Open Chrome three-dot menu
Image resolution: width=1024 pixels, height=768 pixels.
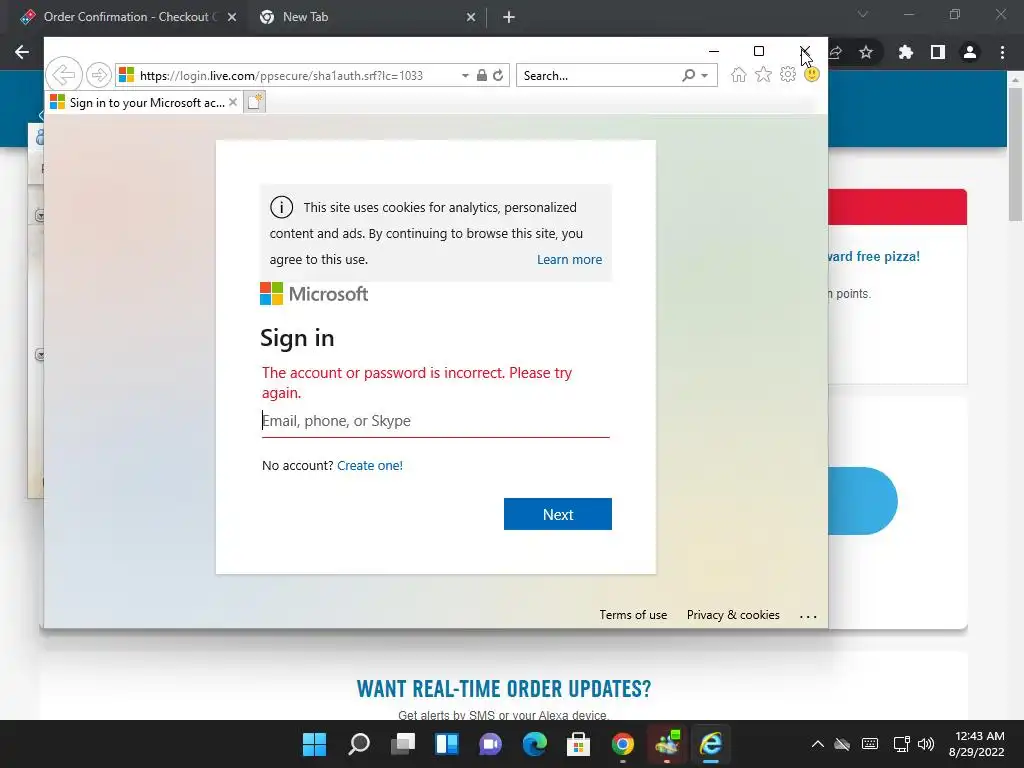1002,52
